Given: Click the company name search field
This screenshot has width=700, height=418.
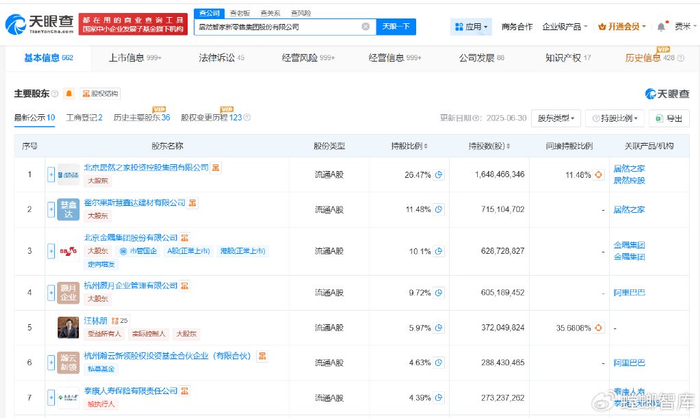Looking at the screenshot, I should 270,27.
